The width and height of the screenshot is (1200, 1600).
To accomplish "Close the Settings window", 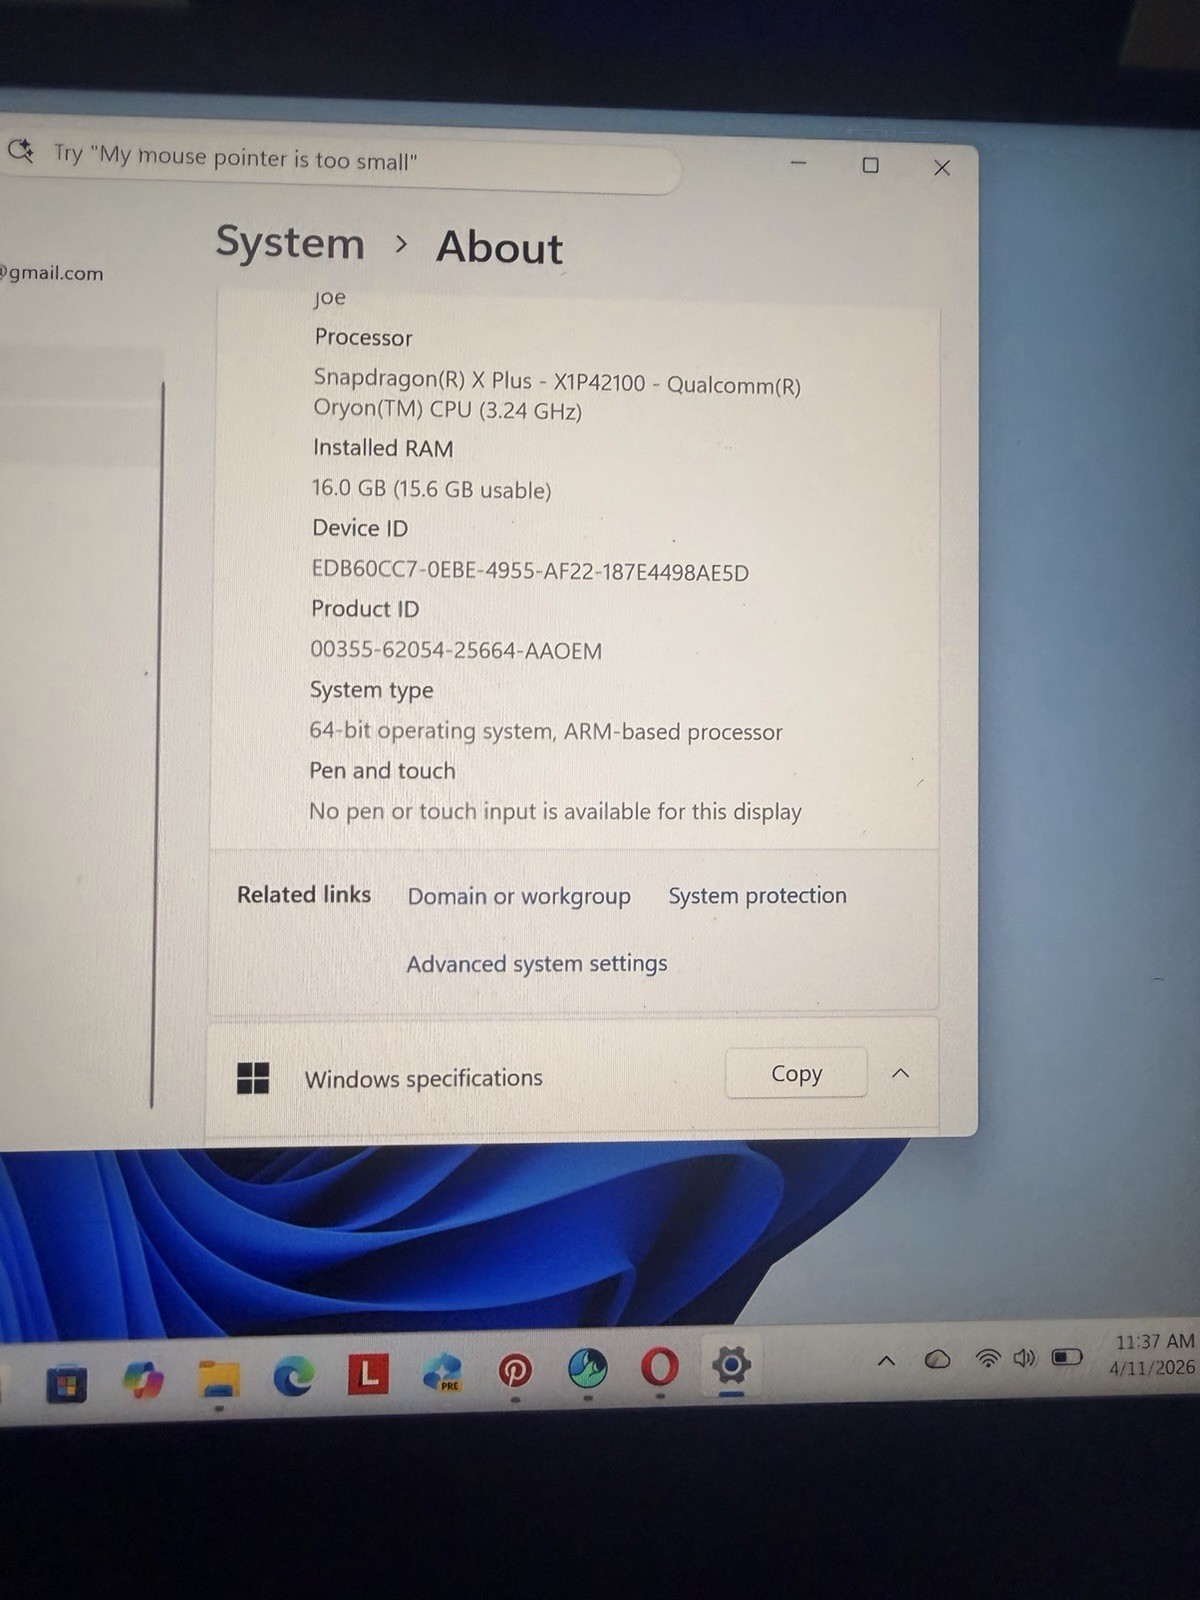I will 941,168.
